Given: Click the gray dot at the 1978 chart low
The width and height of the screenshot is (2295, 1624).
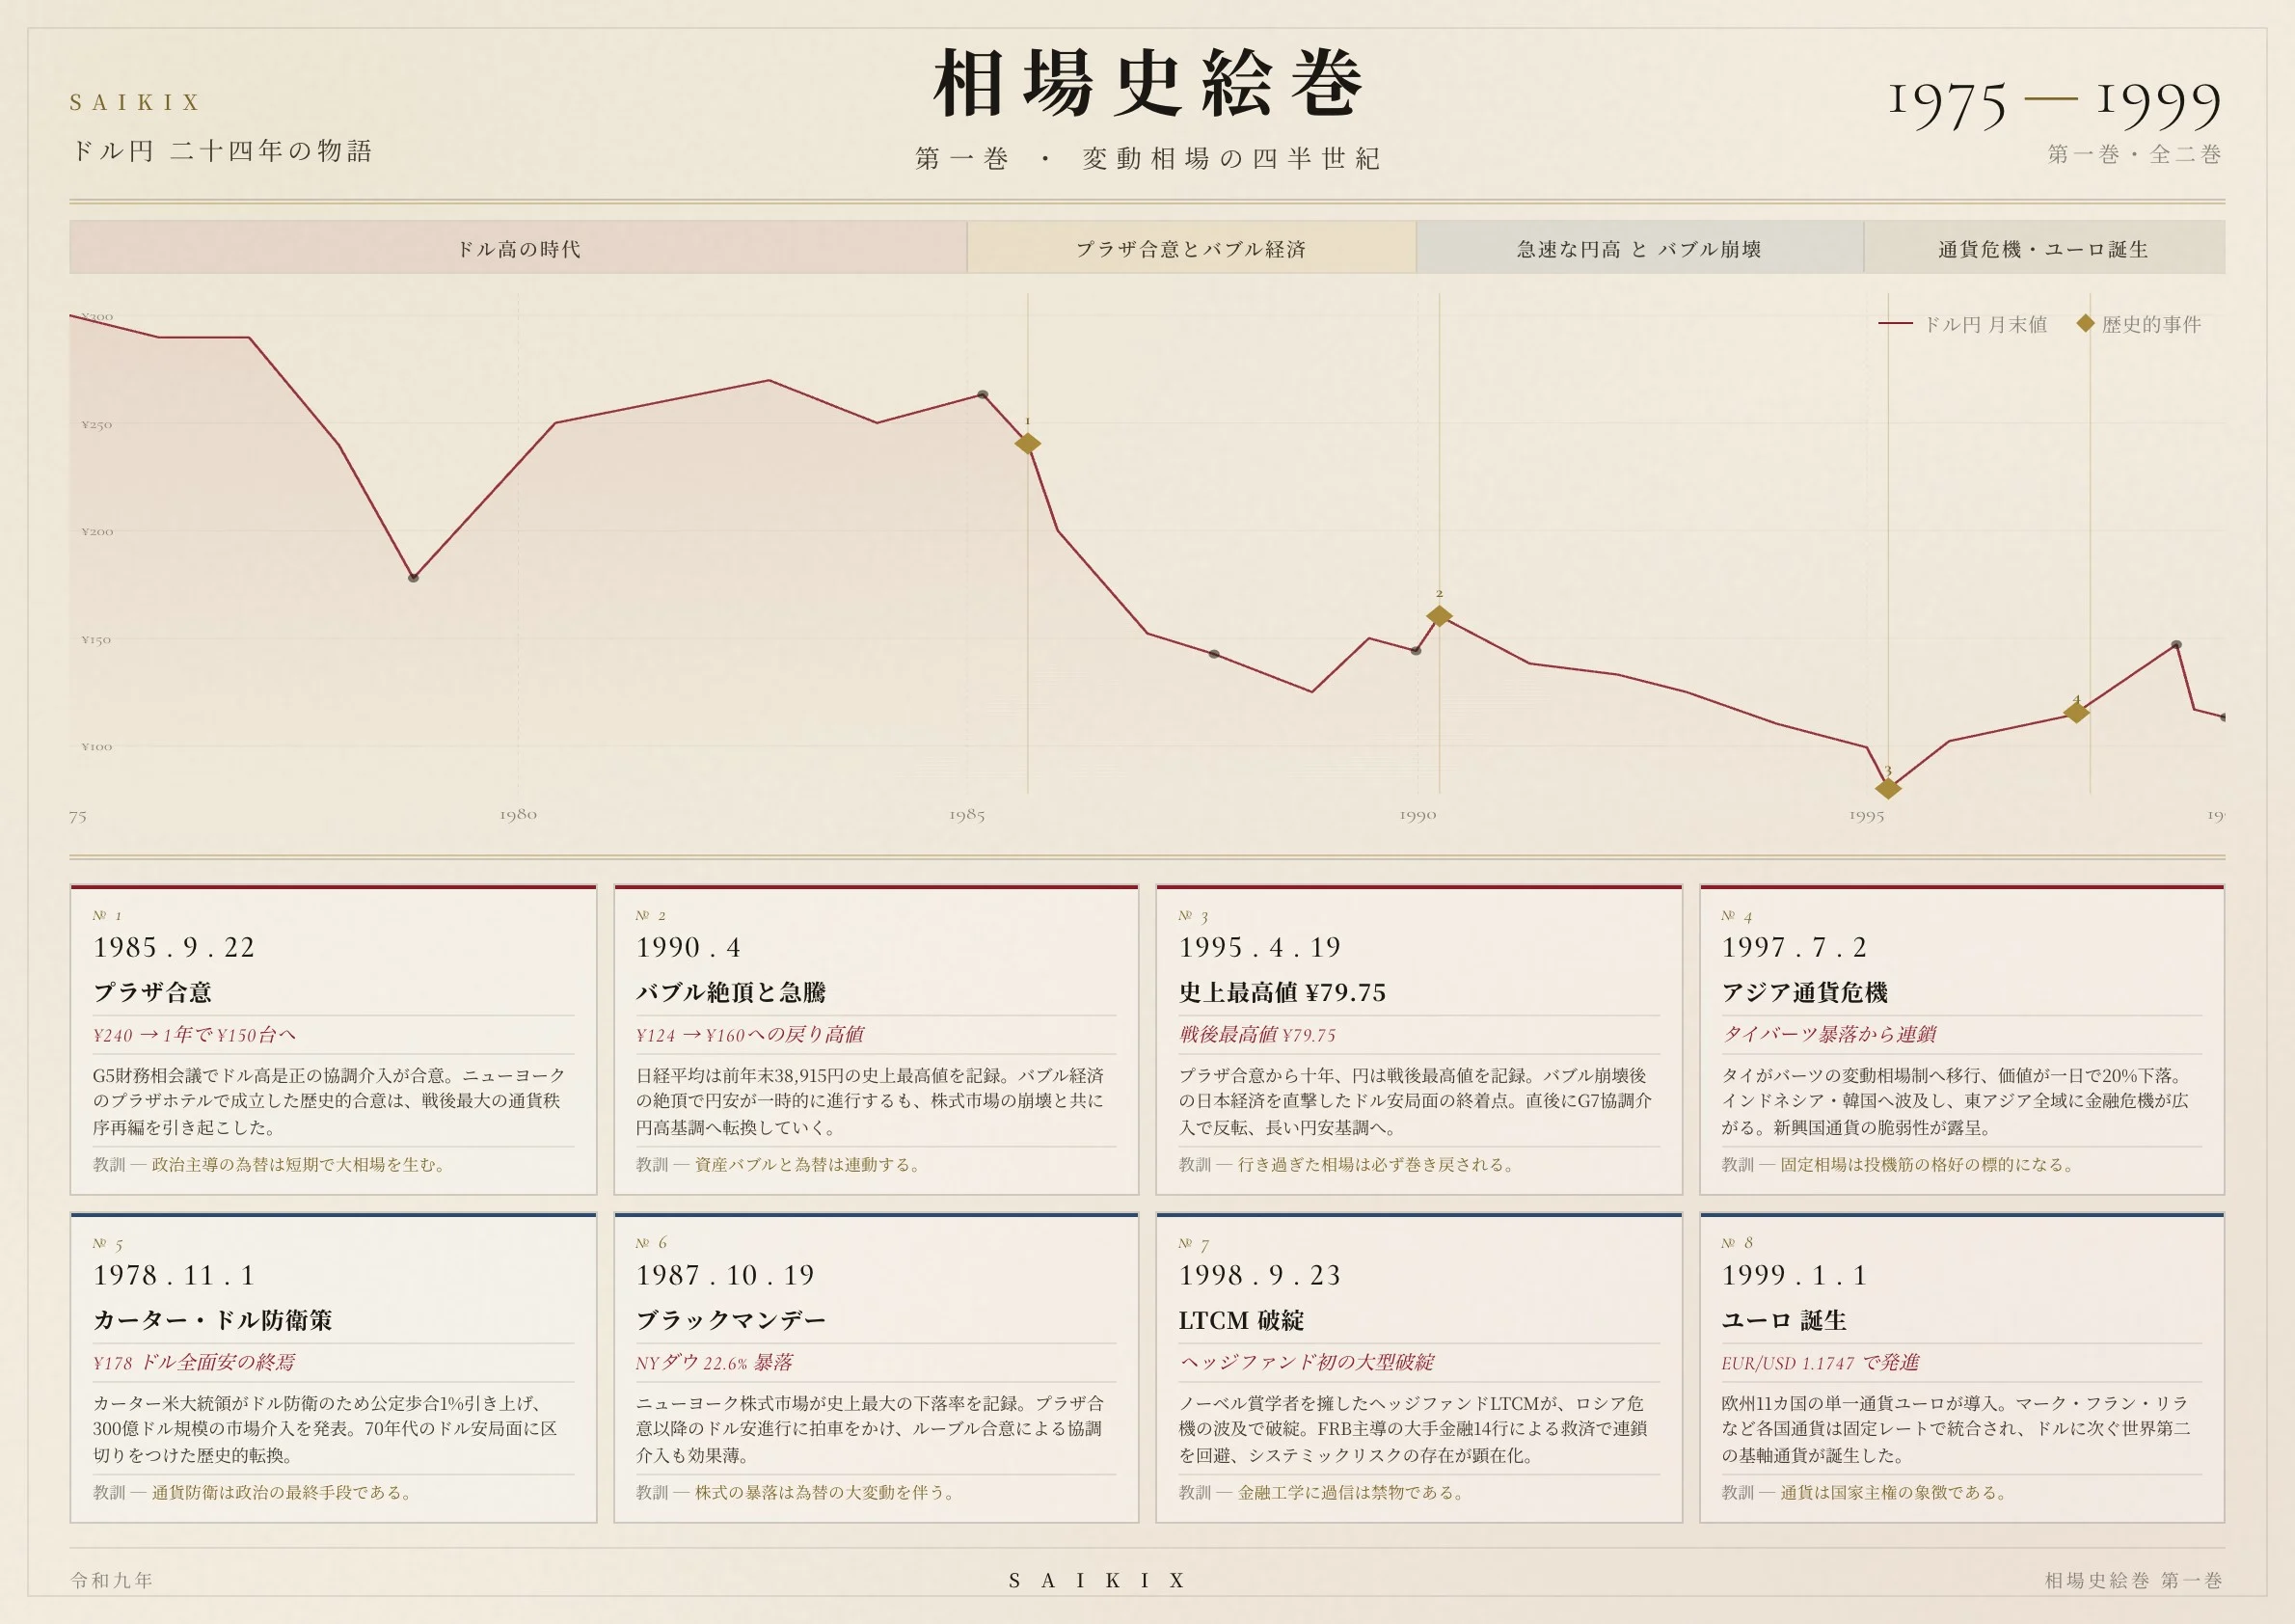Looking at the screenshot, I should 413,577.
